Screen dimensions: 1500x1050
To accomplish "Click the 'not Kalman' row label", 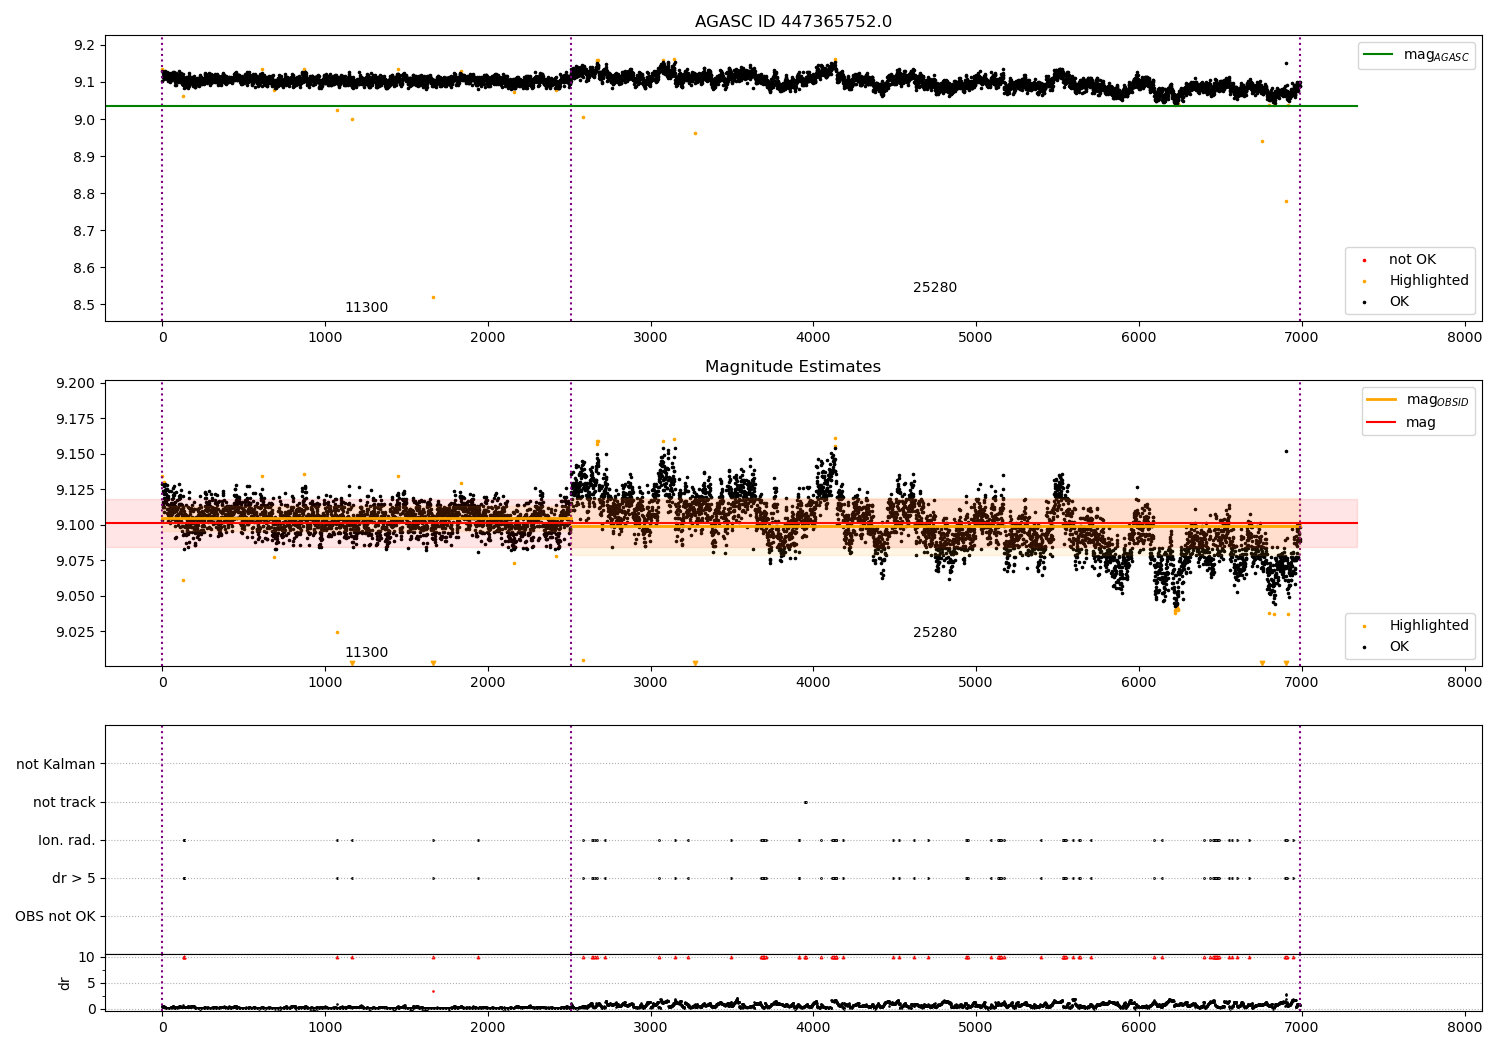I will click(x=56, y=765).
